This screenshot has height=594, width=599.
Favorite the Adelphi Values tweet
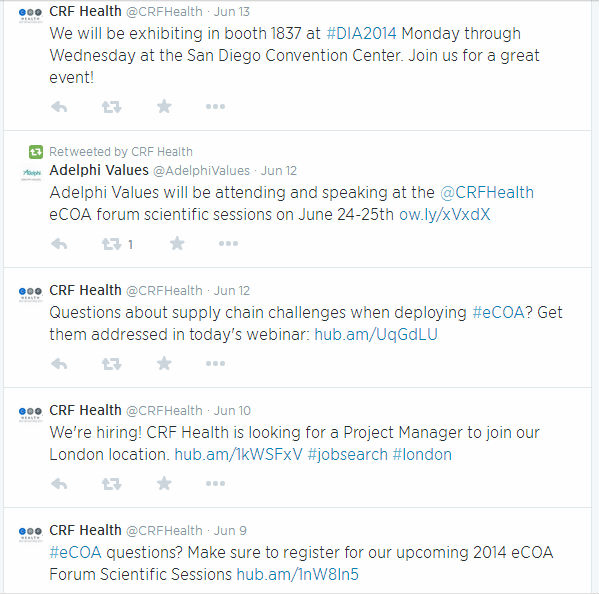tap(177, 243)
